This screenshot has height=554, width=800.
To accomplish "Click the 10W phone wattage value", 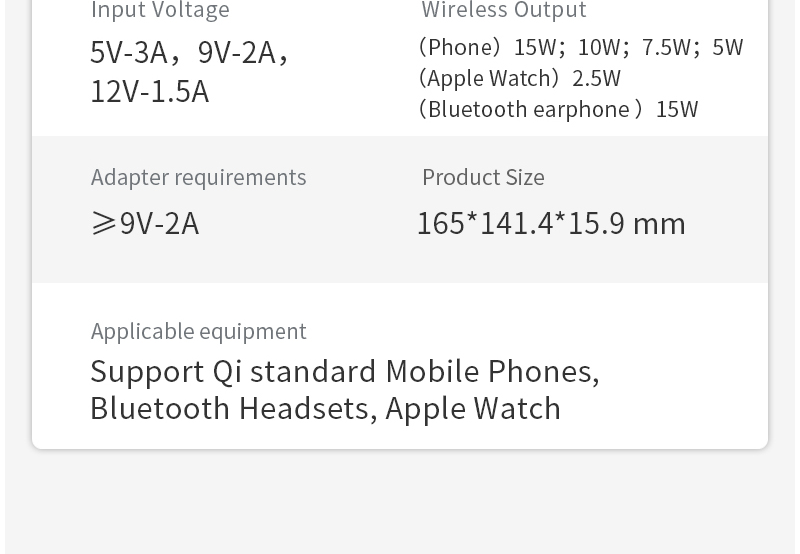I will pos(599,48).
